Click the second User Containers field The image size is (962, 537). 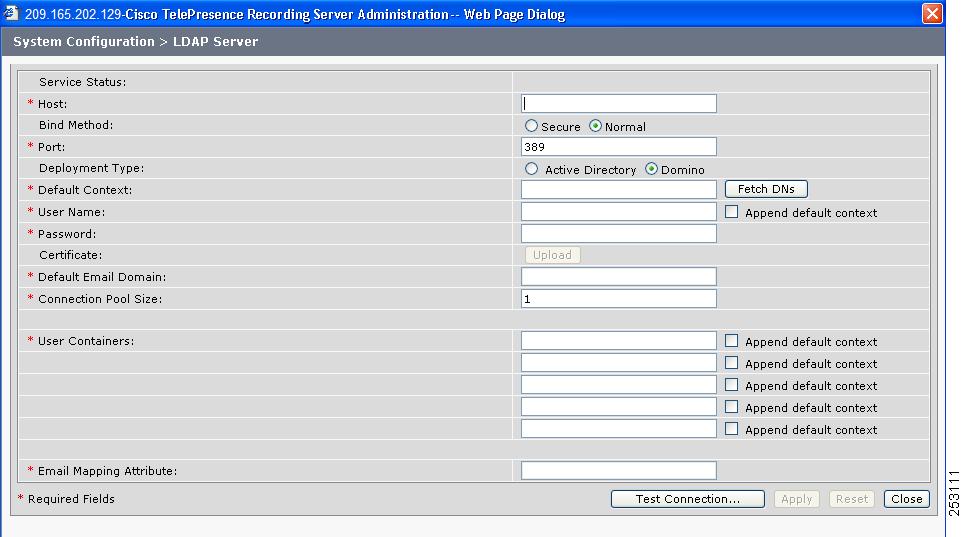(x=618, y=363)
